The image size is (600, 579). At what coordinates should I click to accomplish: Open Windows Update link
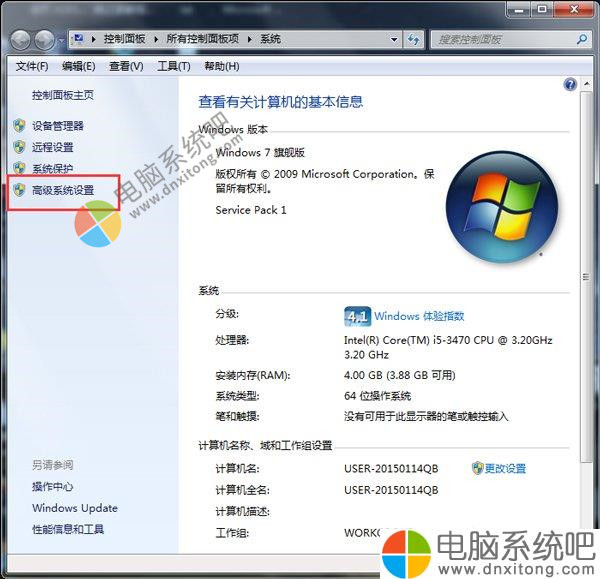click(x=75, y=508)
